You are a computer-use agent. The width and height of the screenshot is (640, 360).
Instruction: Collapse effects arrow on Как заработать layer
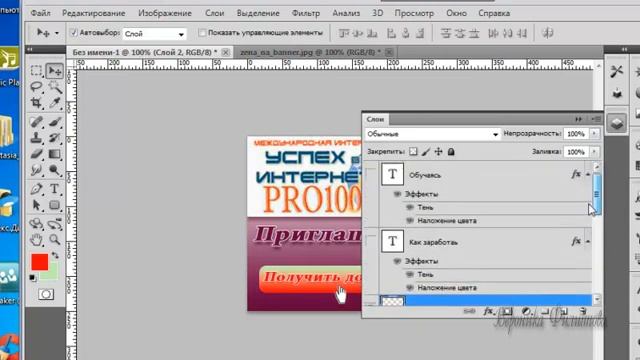pyautogui.click(x=588, y=241)
